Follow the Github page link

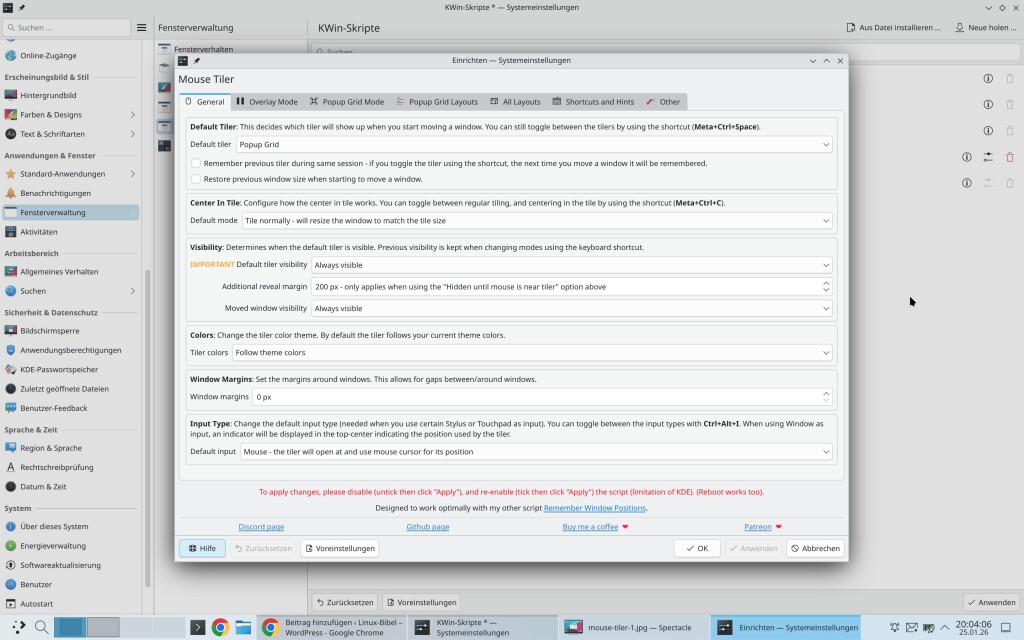pos(427,526)
